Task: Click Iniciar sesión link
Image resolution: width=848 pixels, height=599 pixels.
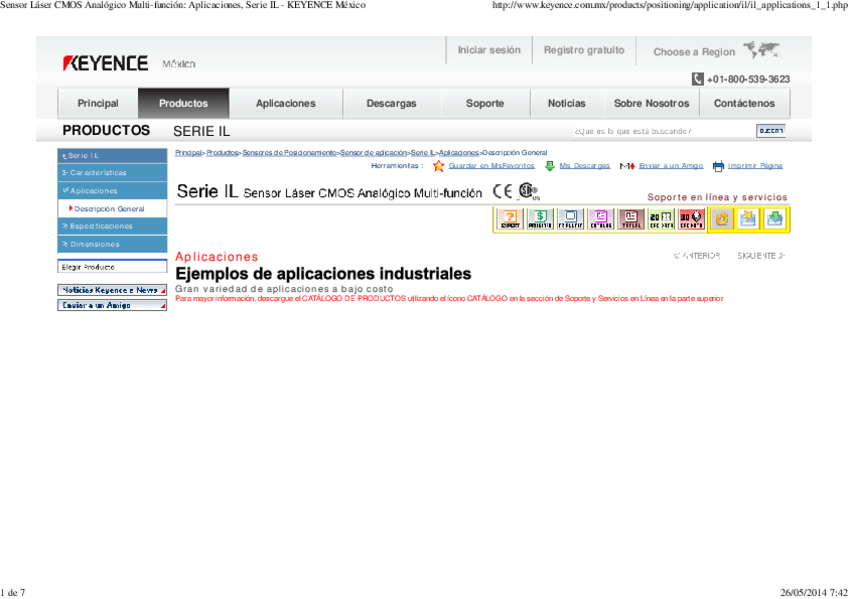Action: [x=489, y=50]
